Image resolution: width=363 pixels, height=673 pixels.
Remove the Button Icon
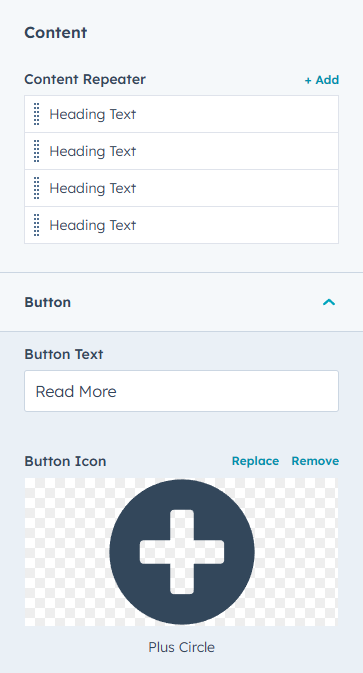click(x=315, y=461)
